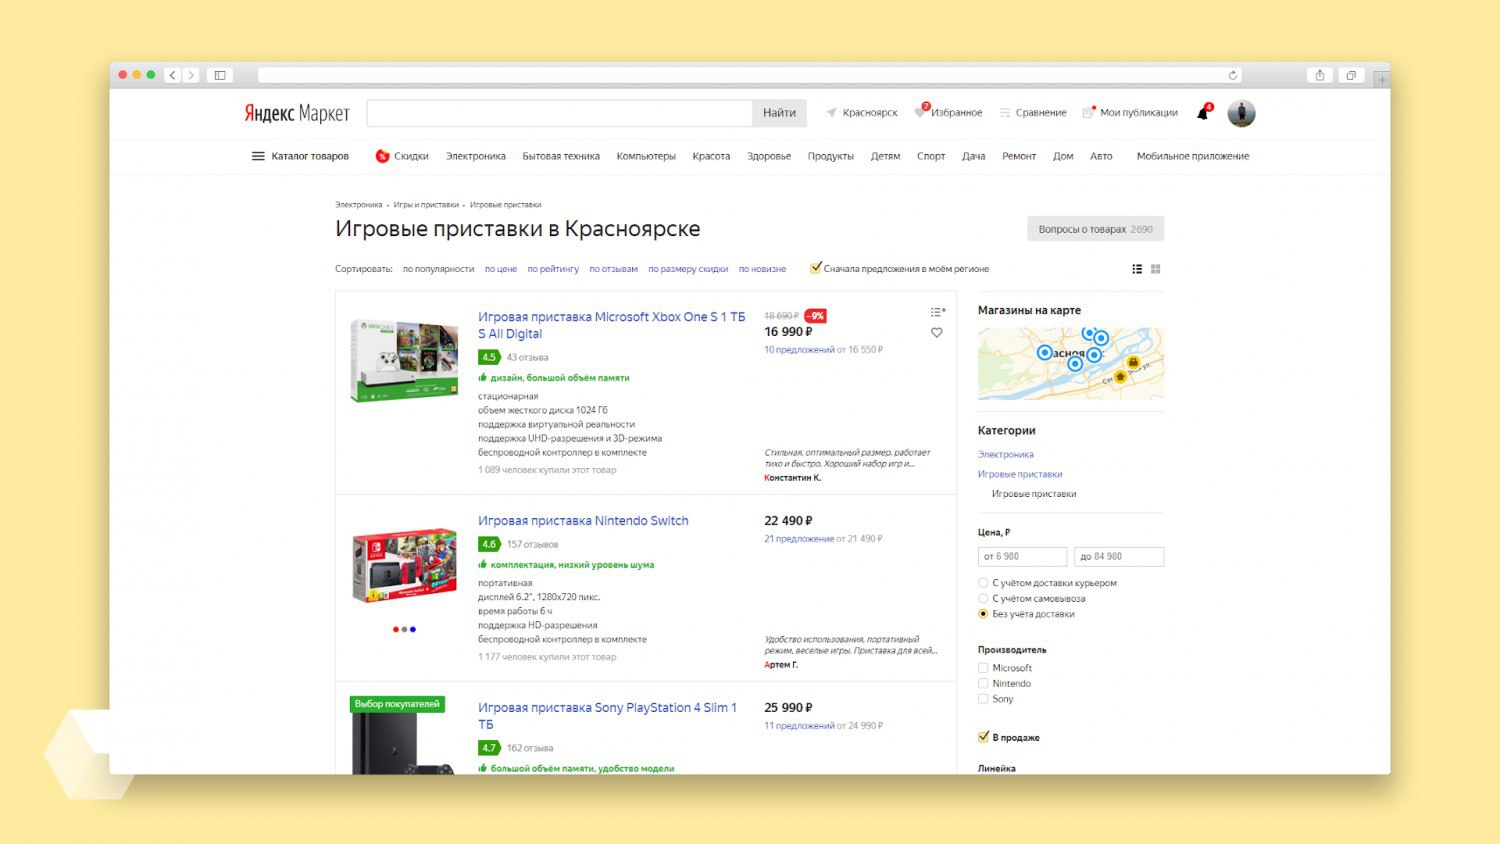Add Xbox One S to favorites heart

coord(937,333)
